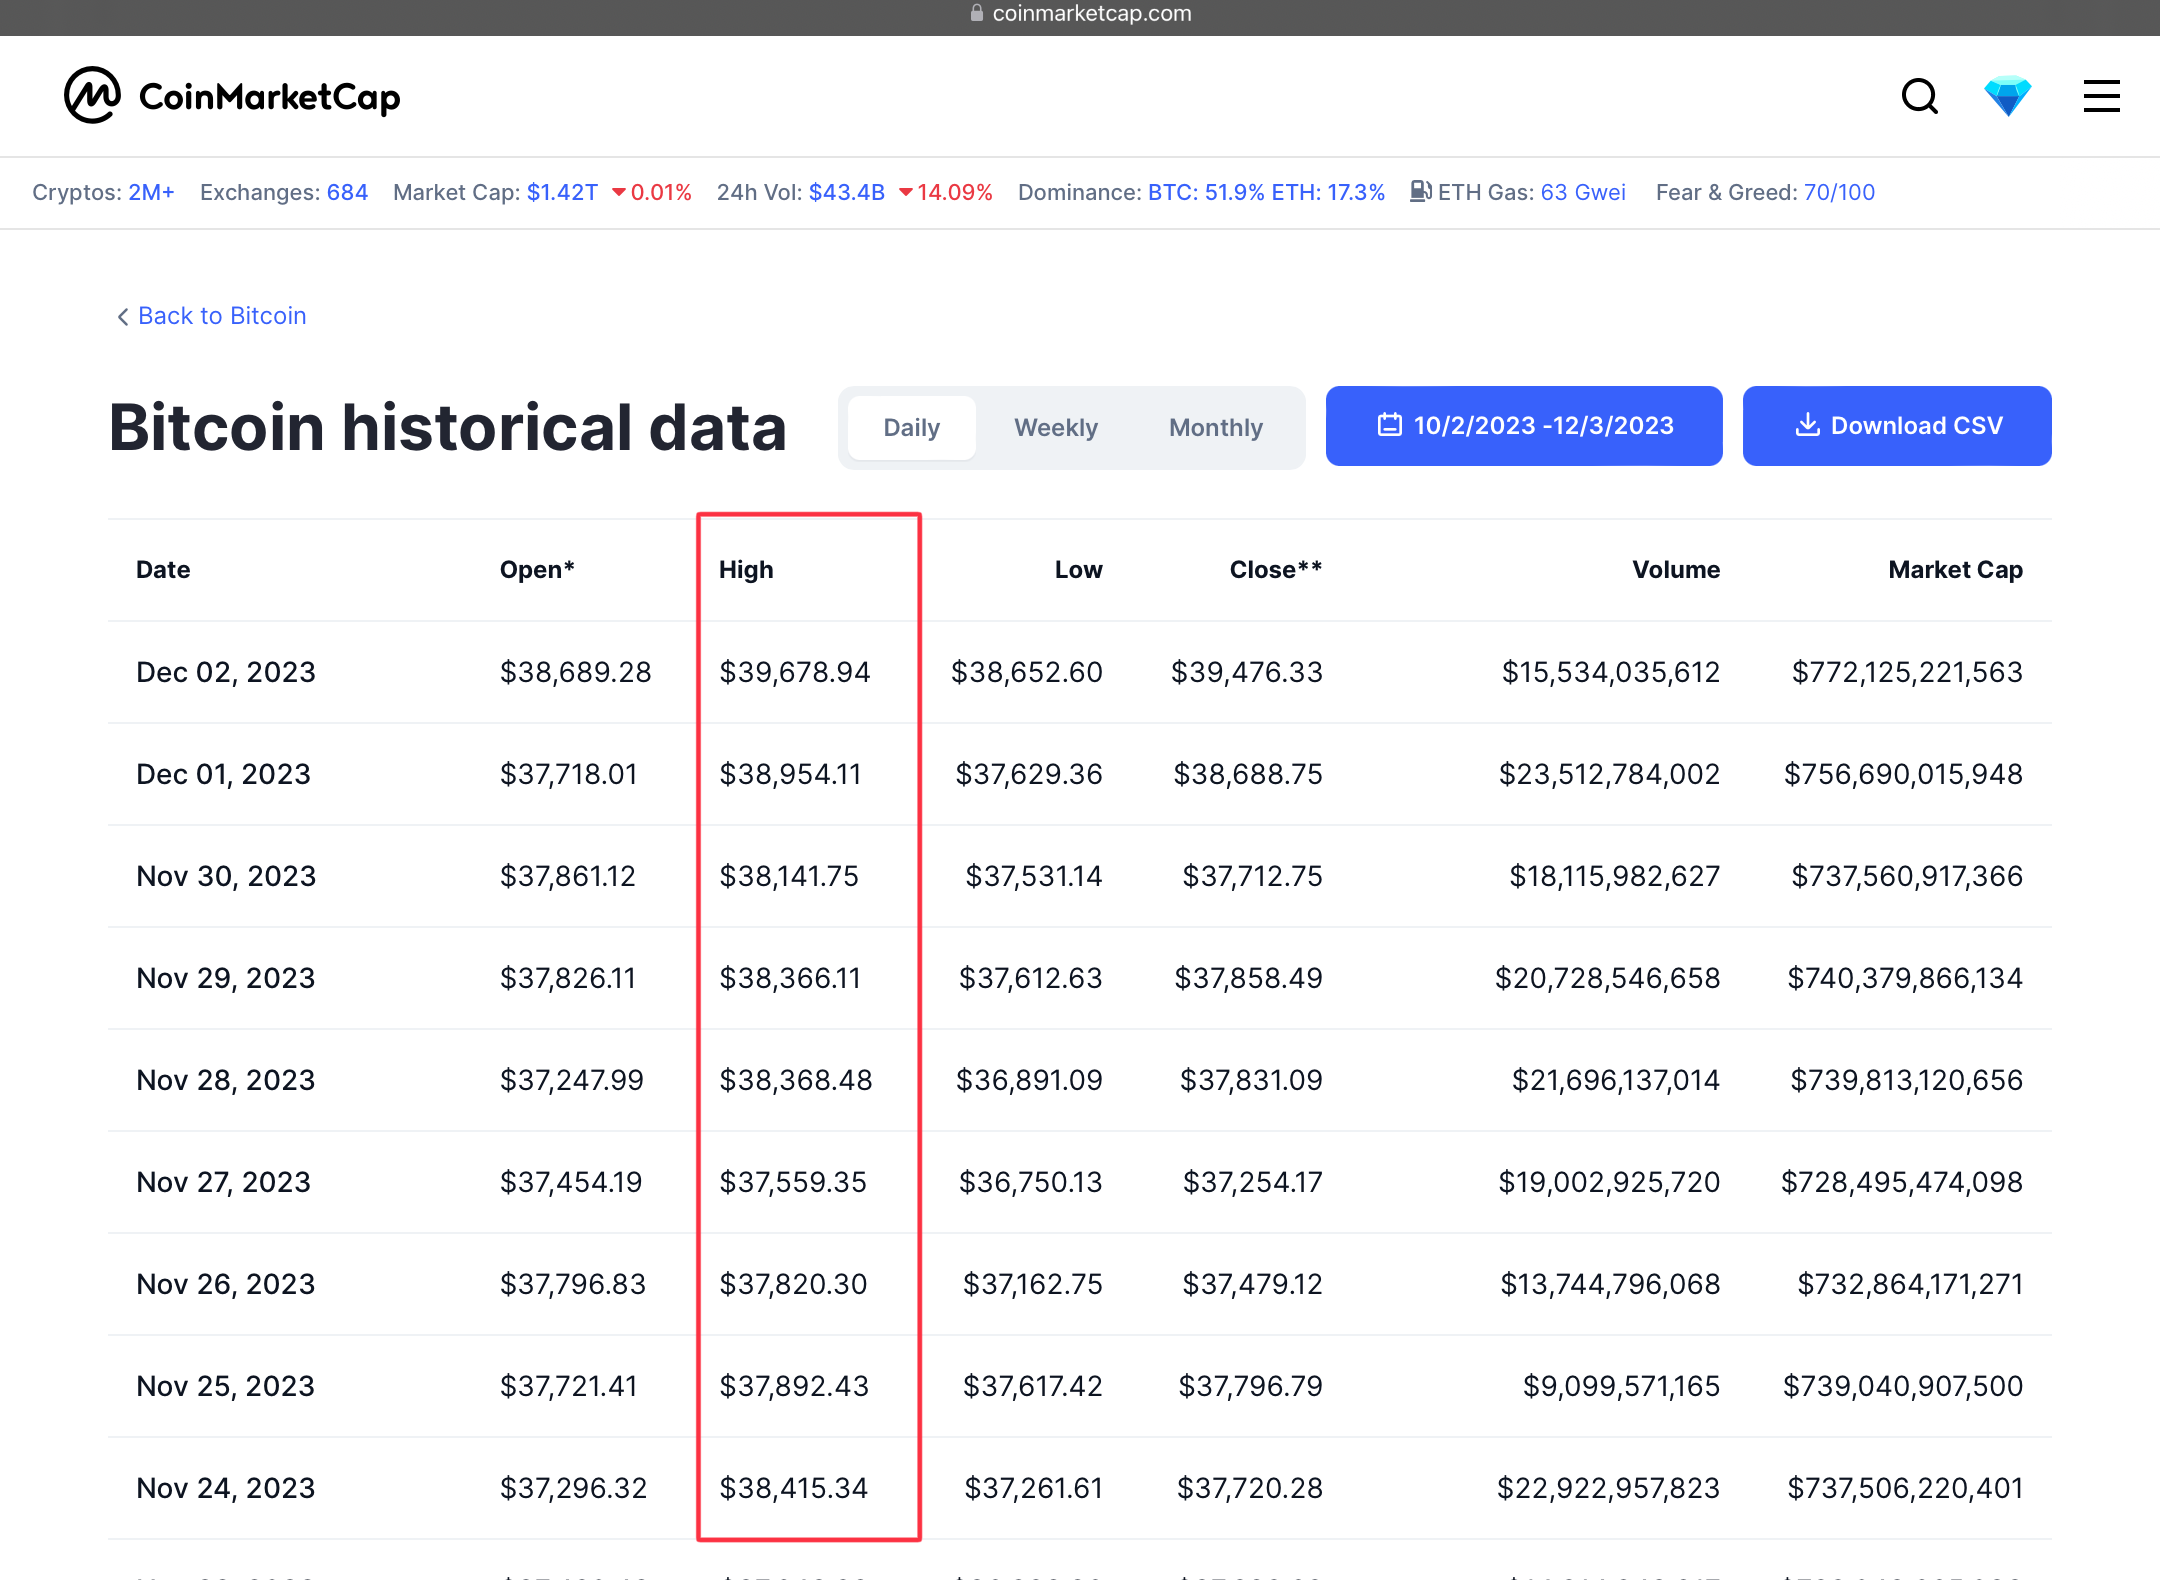Click the Low column header
The height and width of the screenshot is (1580, 2160).
(x=1078, y=570)
